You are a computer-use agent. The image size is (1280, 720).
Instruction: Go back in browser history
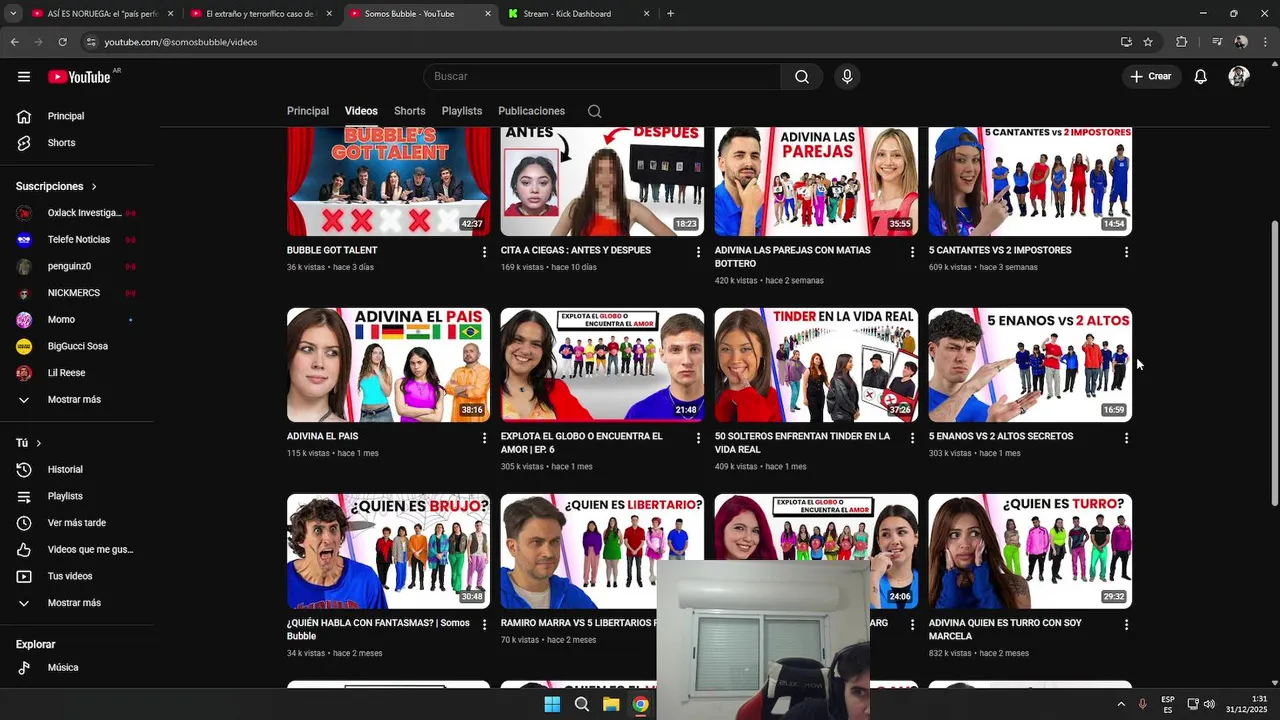click(x=14, y=42)
